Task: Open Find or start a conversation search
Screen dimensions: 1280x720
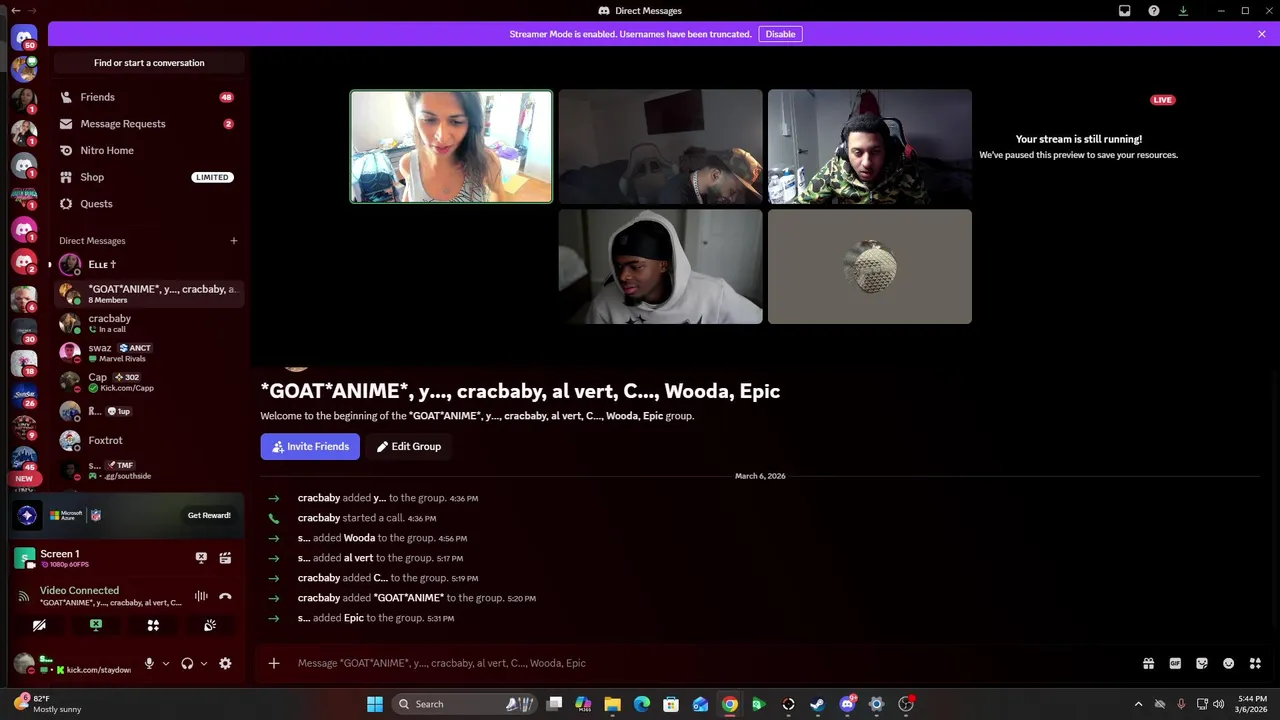Action: [x=149, y=63]
